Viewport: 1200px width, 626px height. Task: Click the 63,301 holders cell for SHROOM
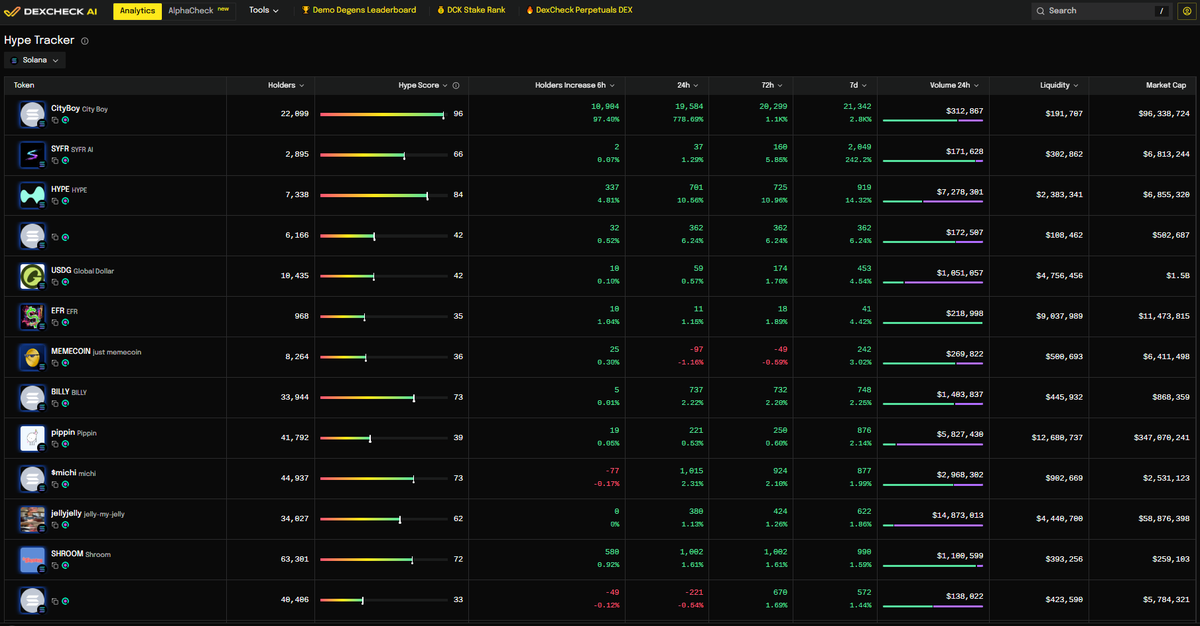tap(295, 560)
